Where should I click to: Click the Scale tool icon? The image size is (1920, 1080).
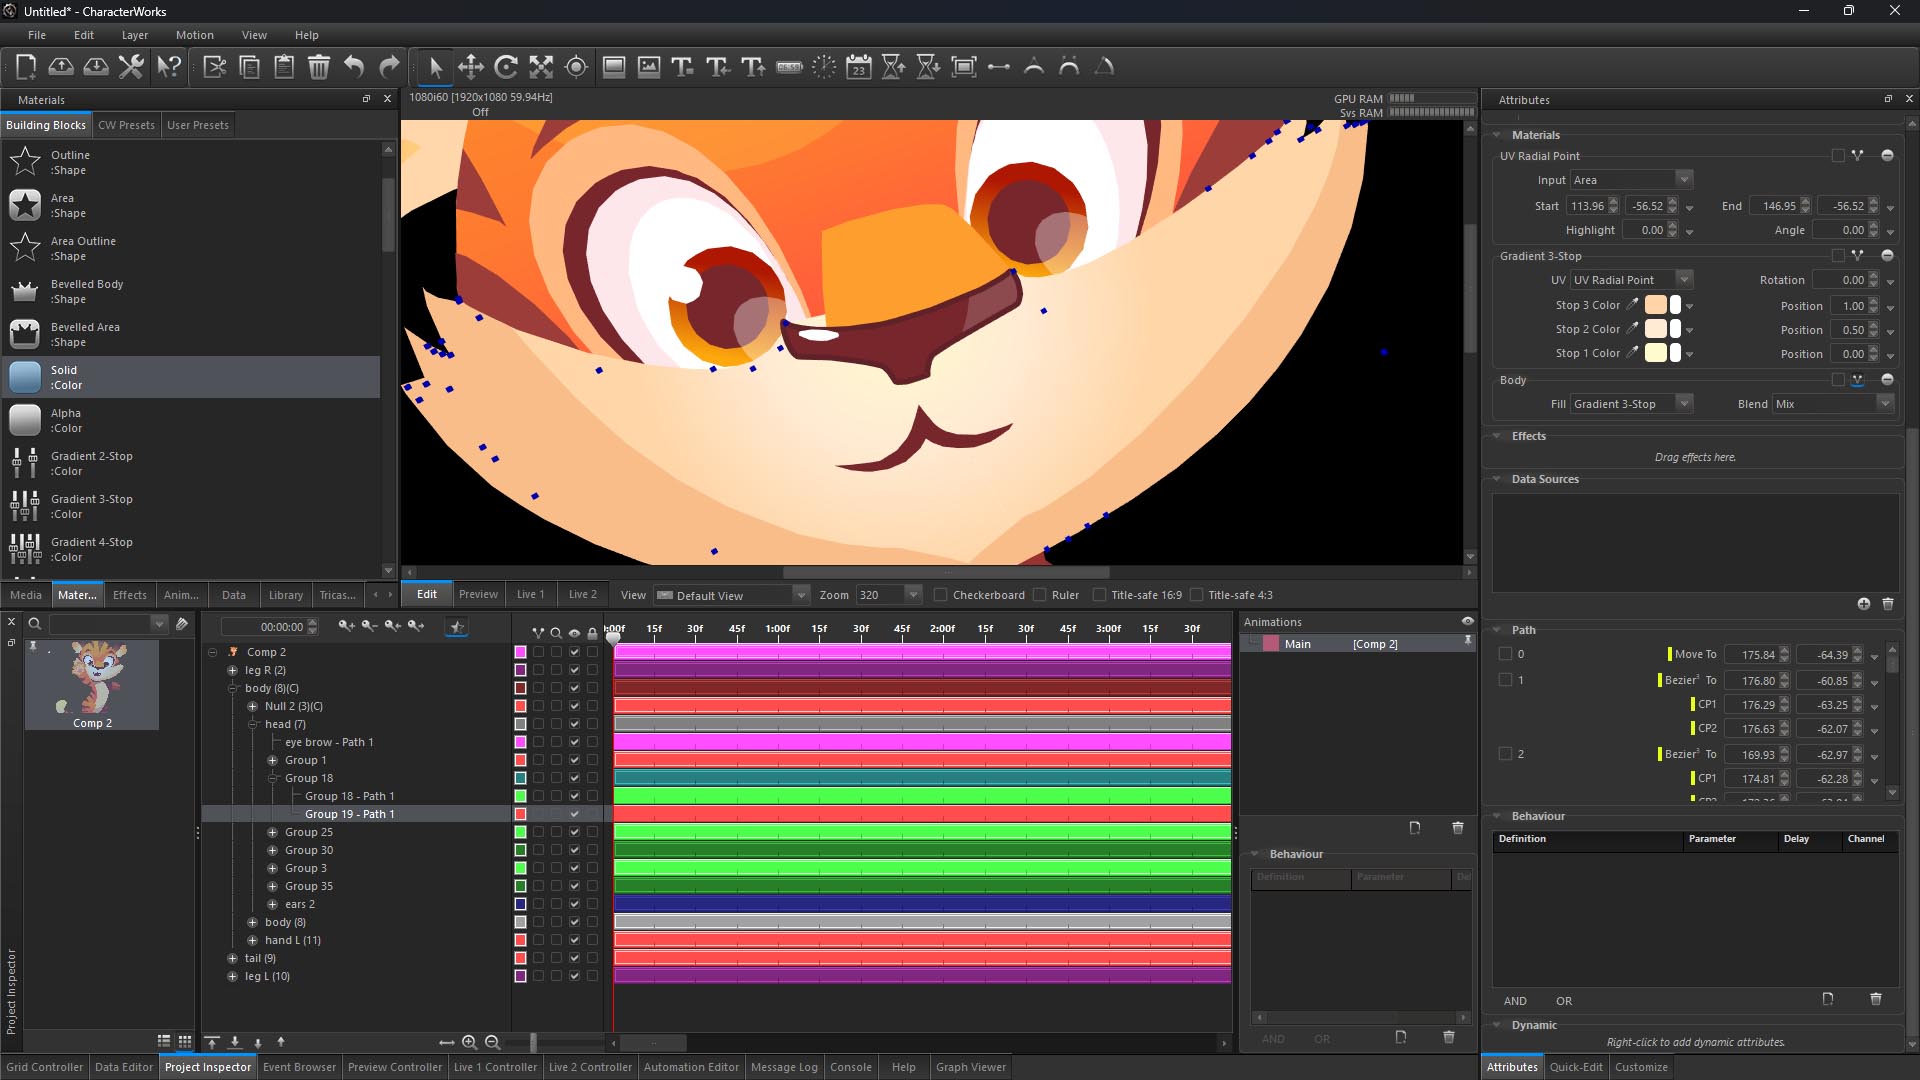pos(541,67)
